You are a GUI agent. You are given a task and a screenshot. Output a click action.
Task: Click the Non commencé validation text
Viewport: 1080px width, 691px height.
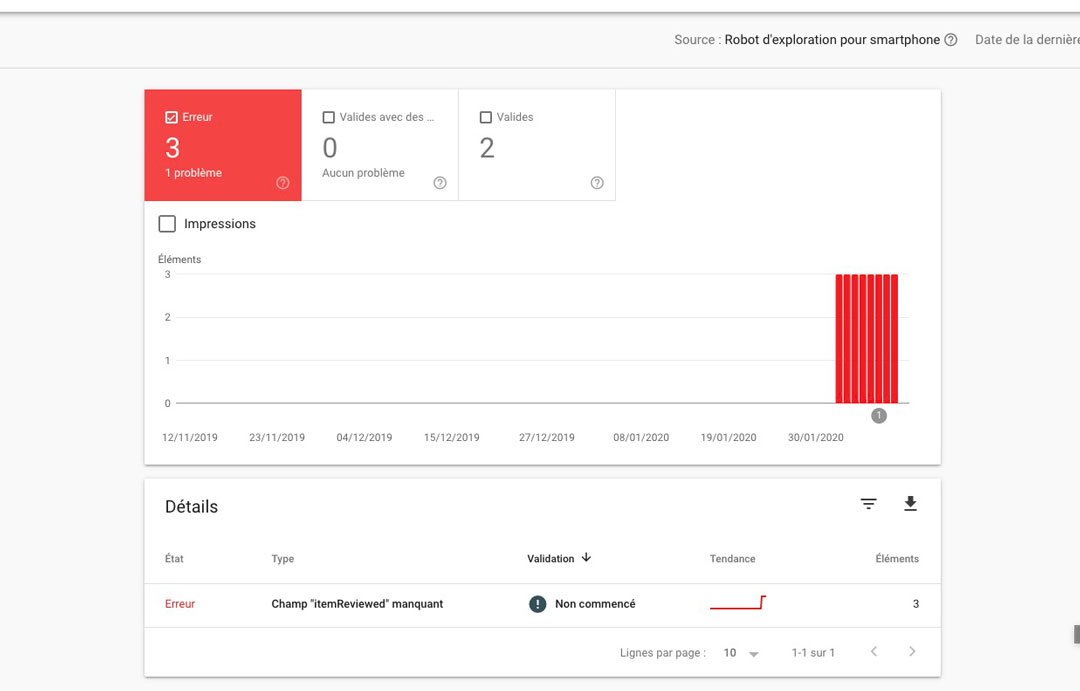[x=595, y=604]
